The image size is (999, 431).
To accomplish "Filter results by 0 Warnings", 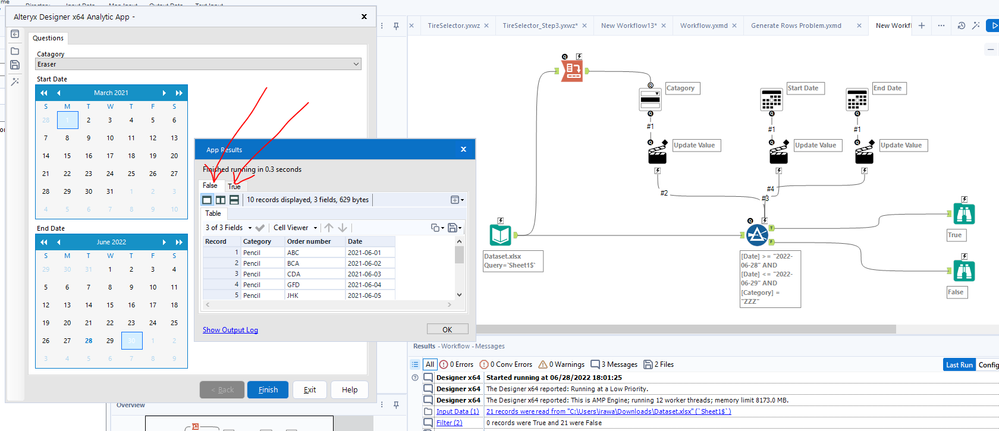I will point(561,365).
